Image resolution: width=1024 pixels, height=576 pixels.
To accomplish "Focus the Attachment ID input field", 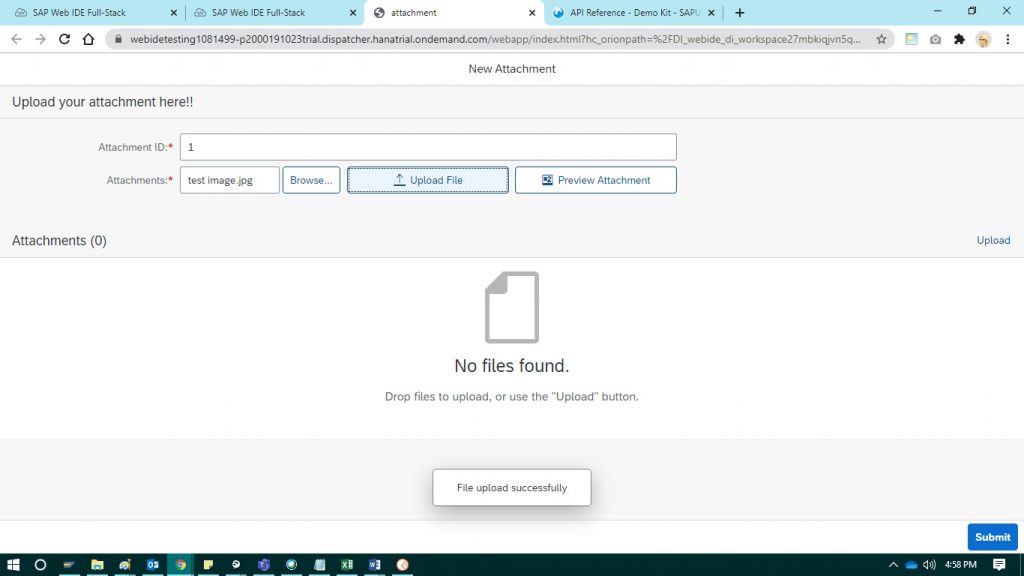I will coord(428,147).
